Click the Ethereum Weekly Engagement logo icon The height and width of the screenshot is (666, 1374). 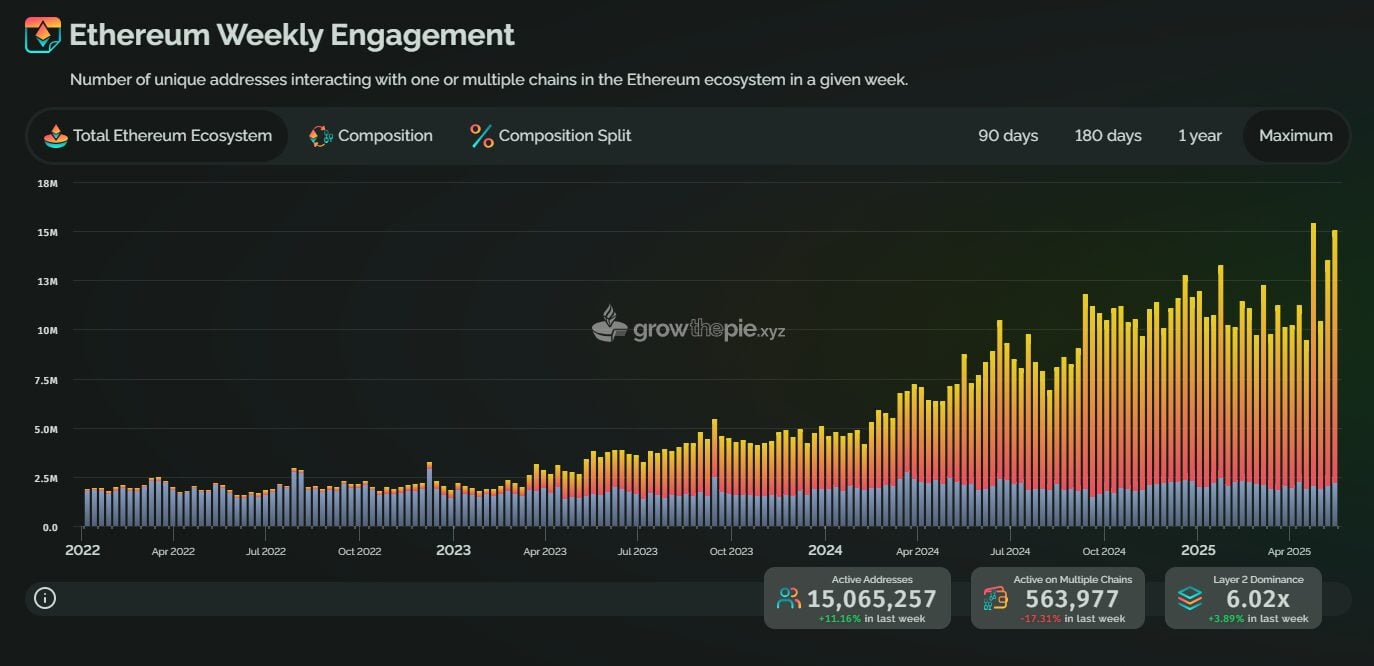point(42,36)
